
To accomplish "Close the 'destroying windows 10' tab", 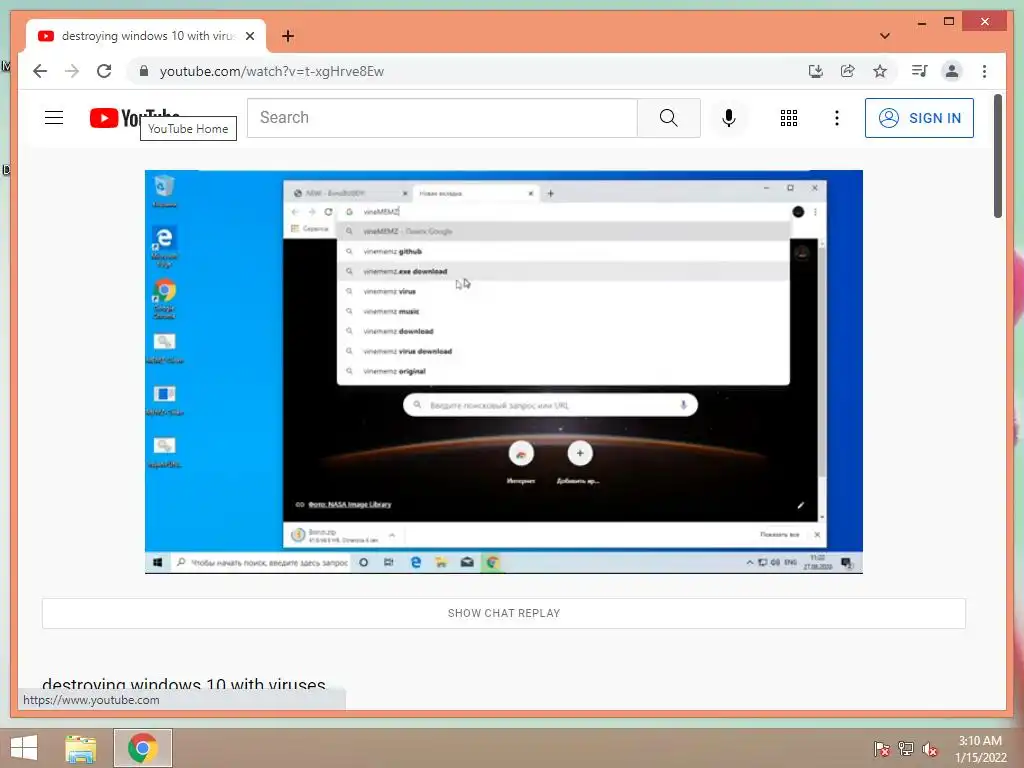I will tap(250, 36).
